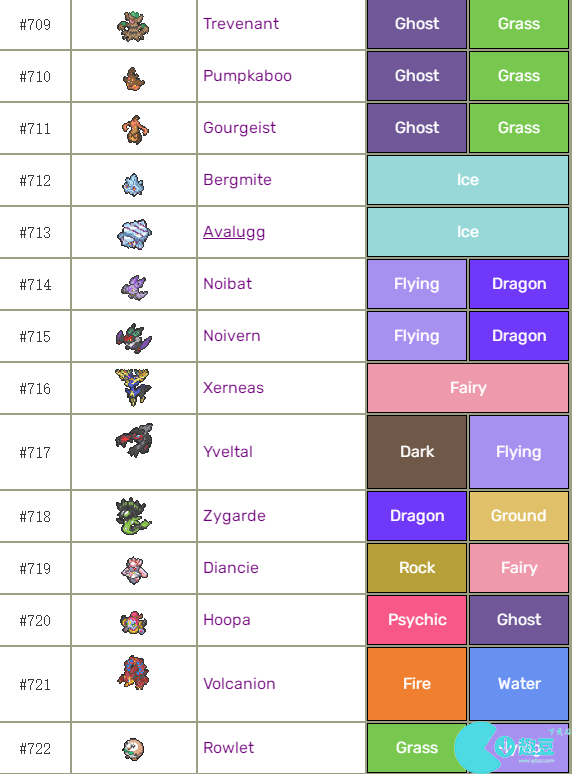Click the download watermark logo
572x774 pixels.
pos(511,747)
